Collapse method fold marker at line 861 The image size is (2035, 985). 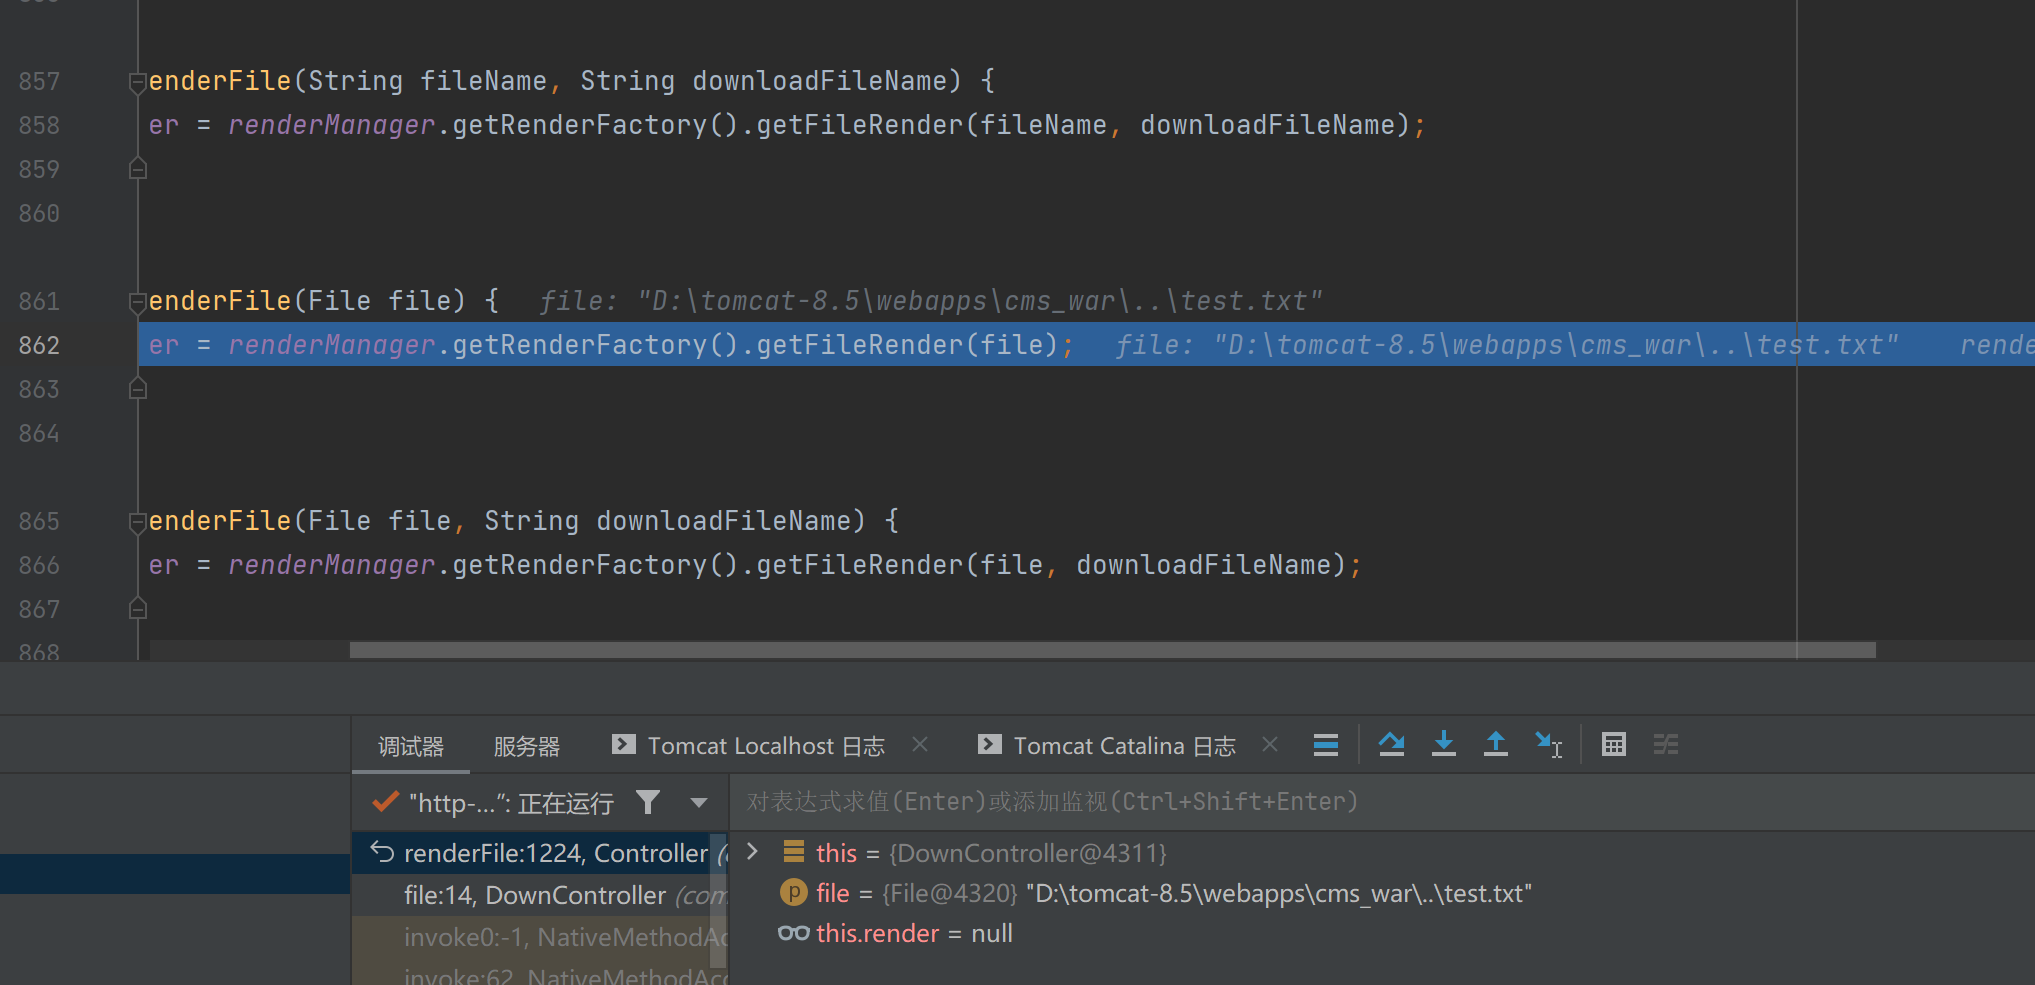(x=138, y=302)
